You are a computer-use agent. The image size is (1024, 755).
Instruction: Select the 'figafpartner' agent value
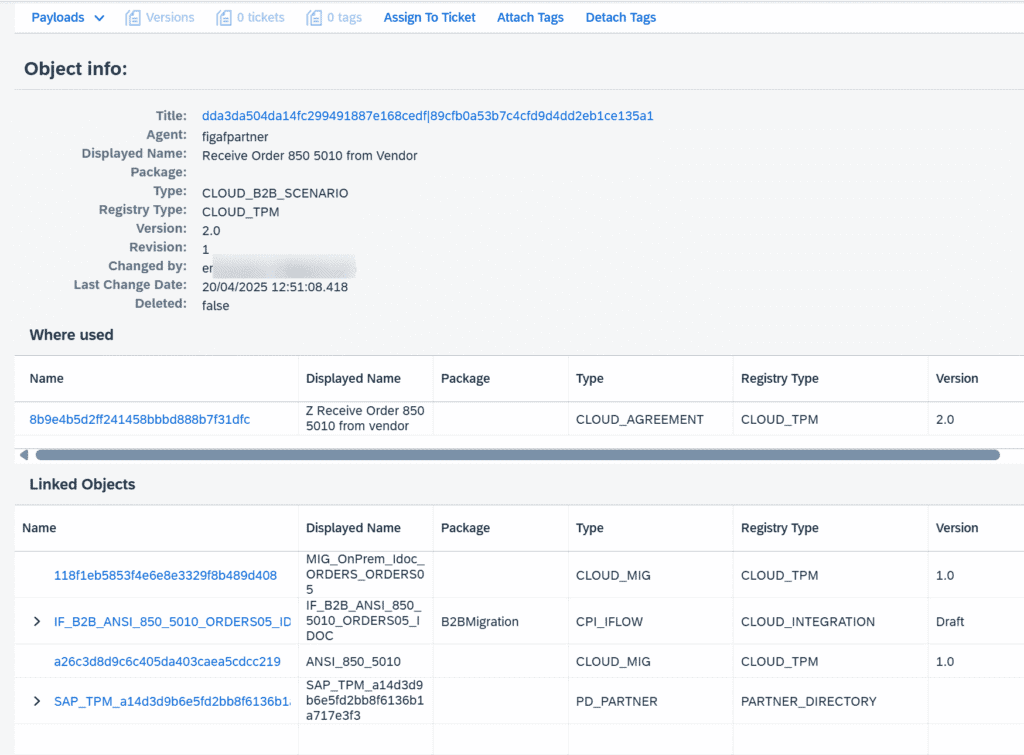click(x=234, y=137)
